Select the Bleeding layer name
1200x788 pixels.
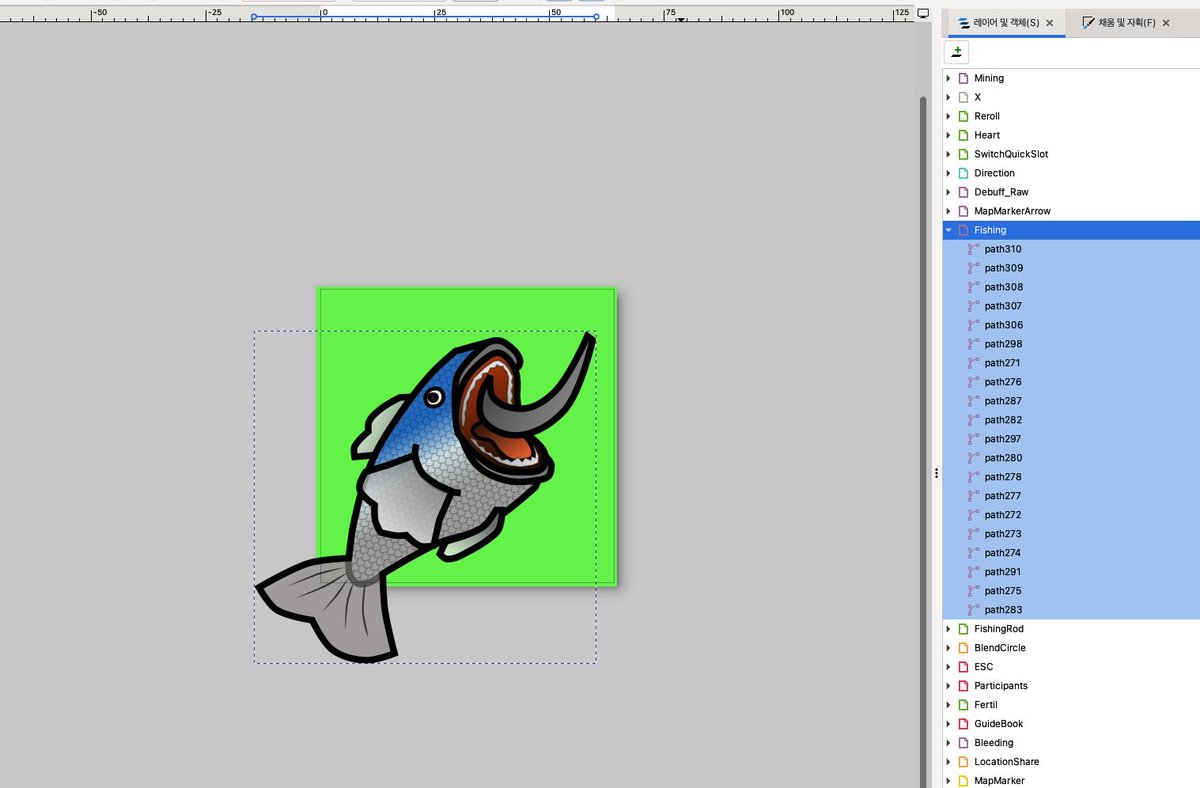(x=994, y=743)
